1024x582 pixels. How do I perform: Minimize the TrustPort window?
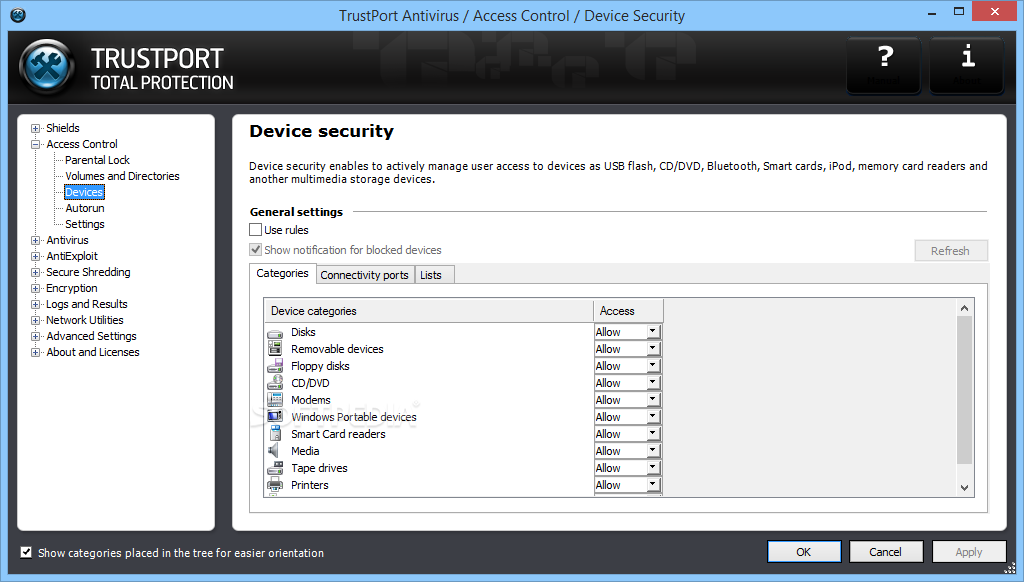point(932,12)
